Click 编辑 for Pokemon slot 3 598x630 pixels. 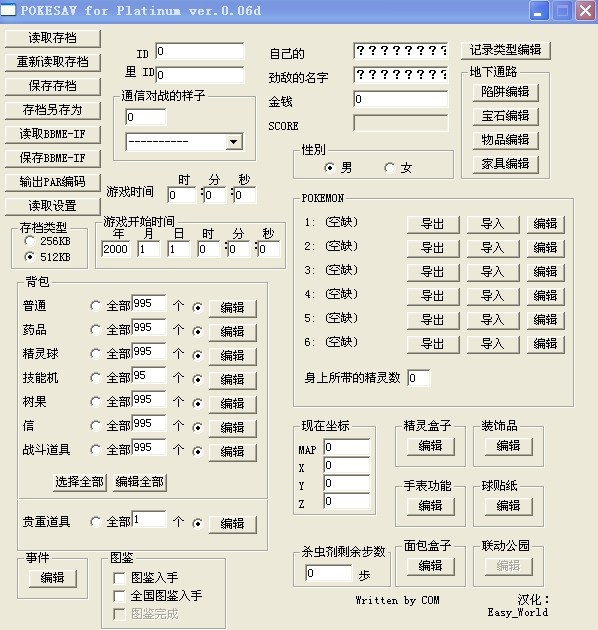pos(546,272)
